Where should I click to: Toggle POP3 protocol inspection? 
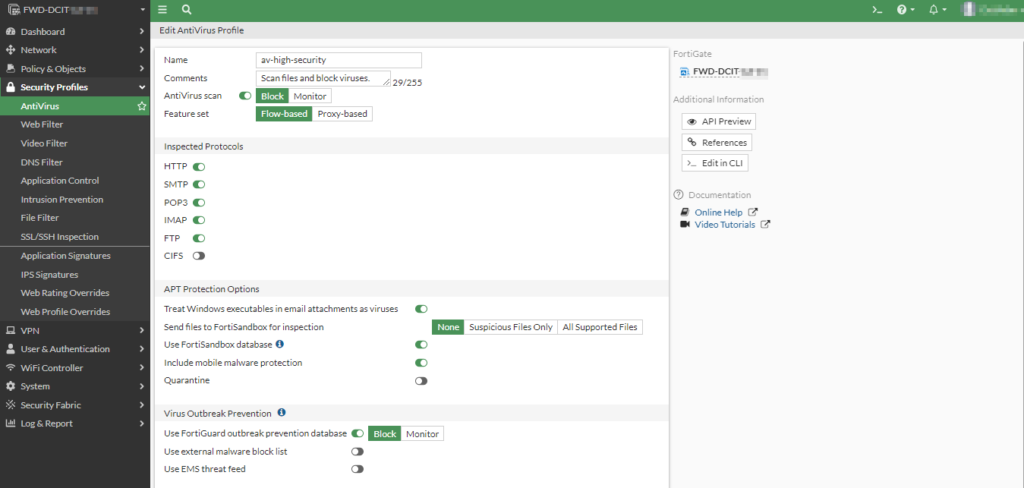click(x=199, y=203)
